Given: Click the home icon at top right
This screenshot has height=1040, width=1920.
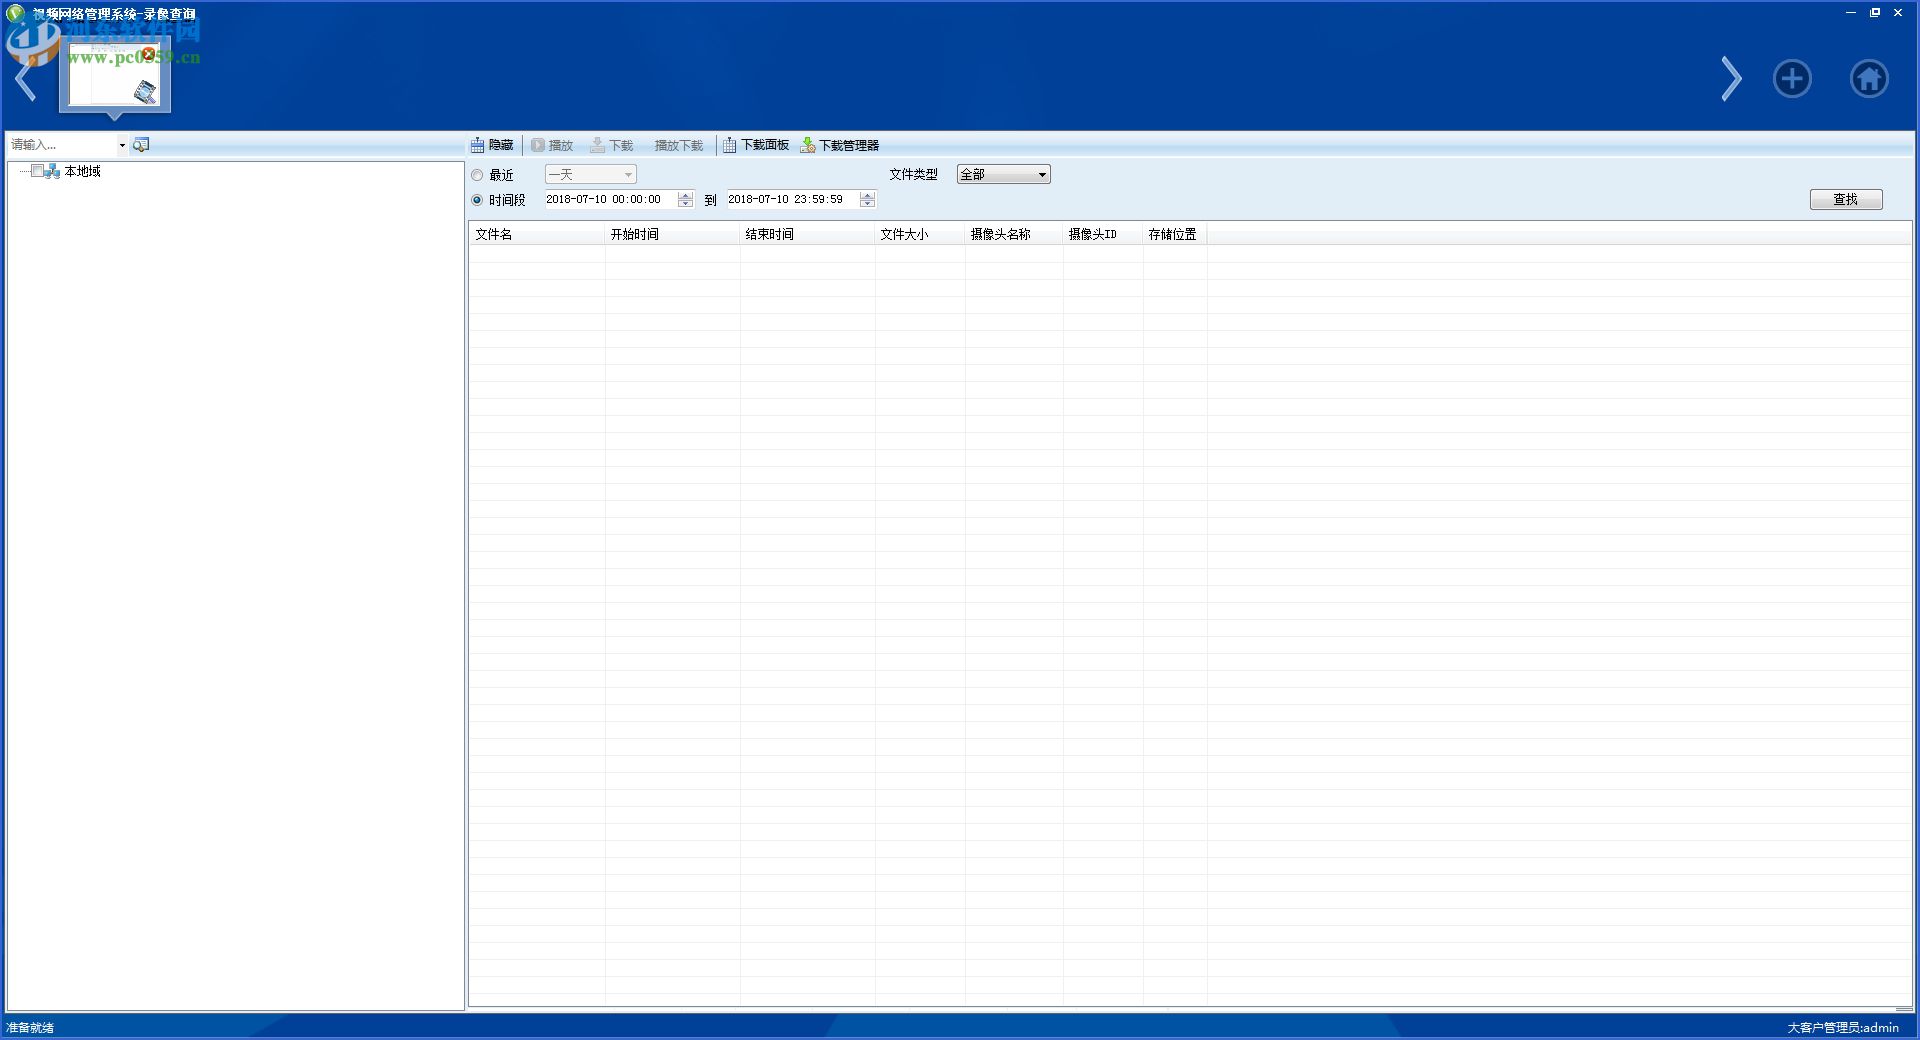Looking at the screenshot, I should pyautogui.click(x=1870, y=78).
